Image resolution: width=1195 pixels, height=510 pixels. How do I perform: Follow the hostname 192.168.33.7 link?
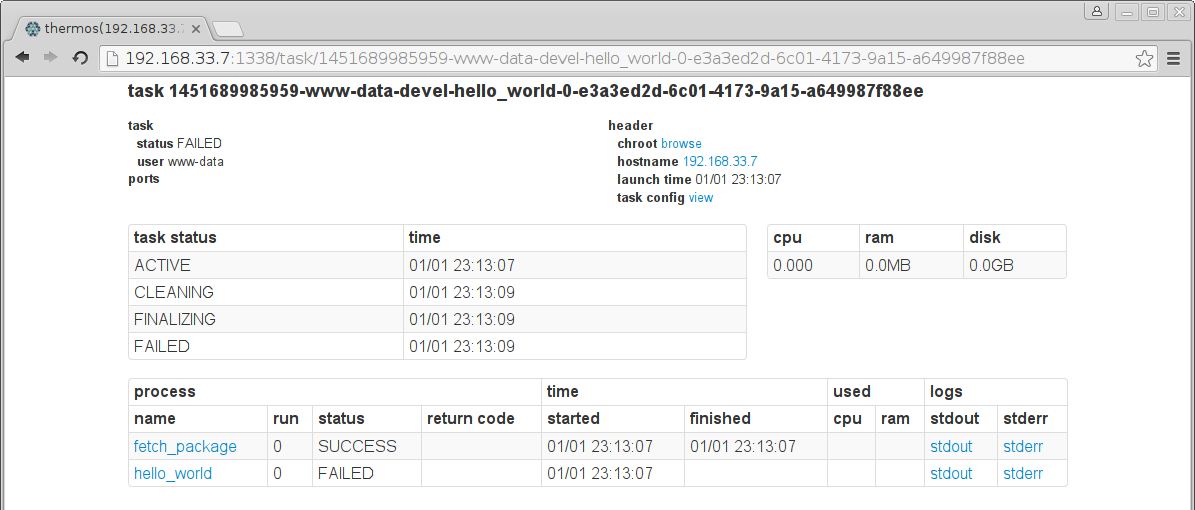(x=719, y=162)
